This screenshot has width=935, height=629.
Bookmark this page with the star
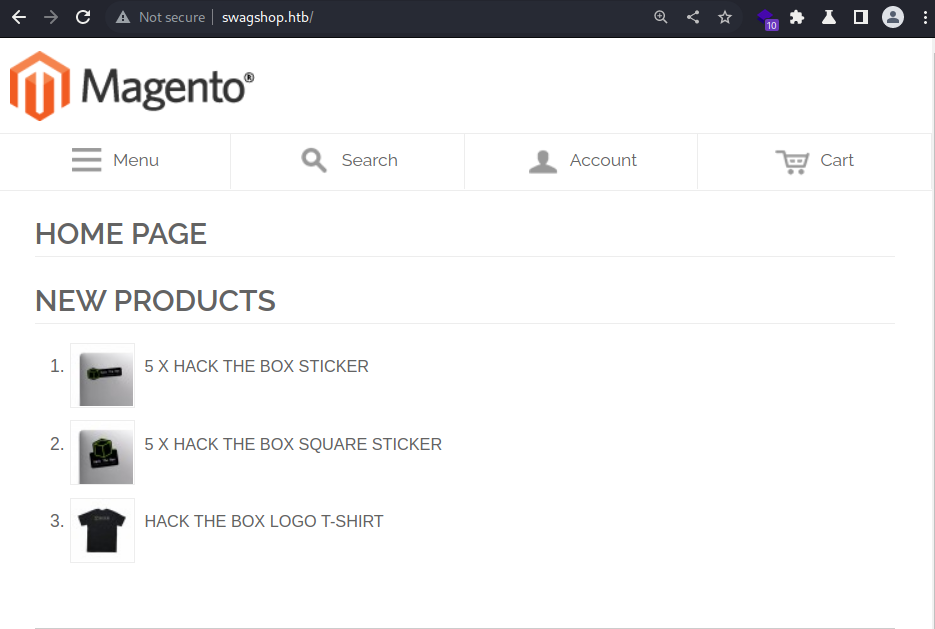click(x=725, y=17)
